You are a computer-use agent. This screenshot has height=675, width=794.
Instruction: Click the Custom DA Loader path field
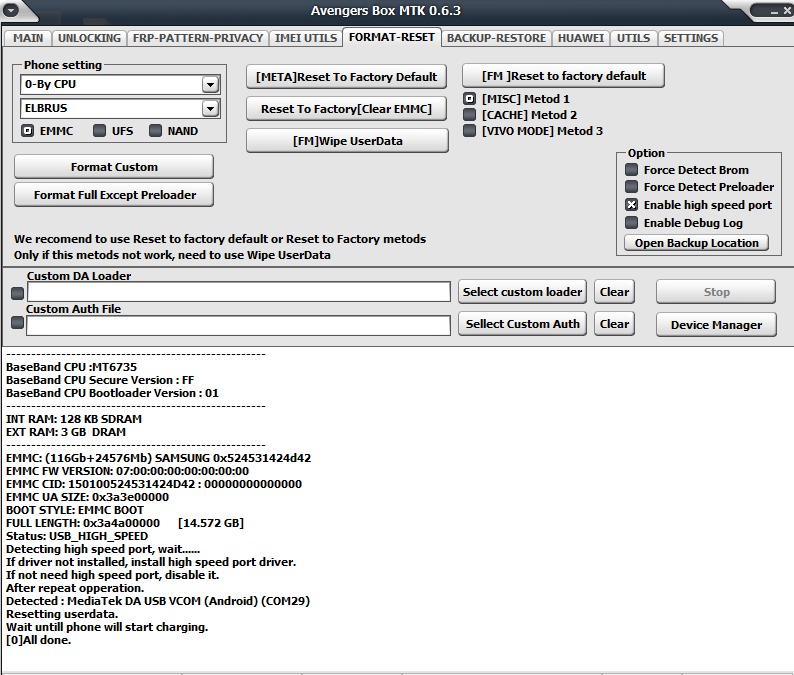(239, 292)
